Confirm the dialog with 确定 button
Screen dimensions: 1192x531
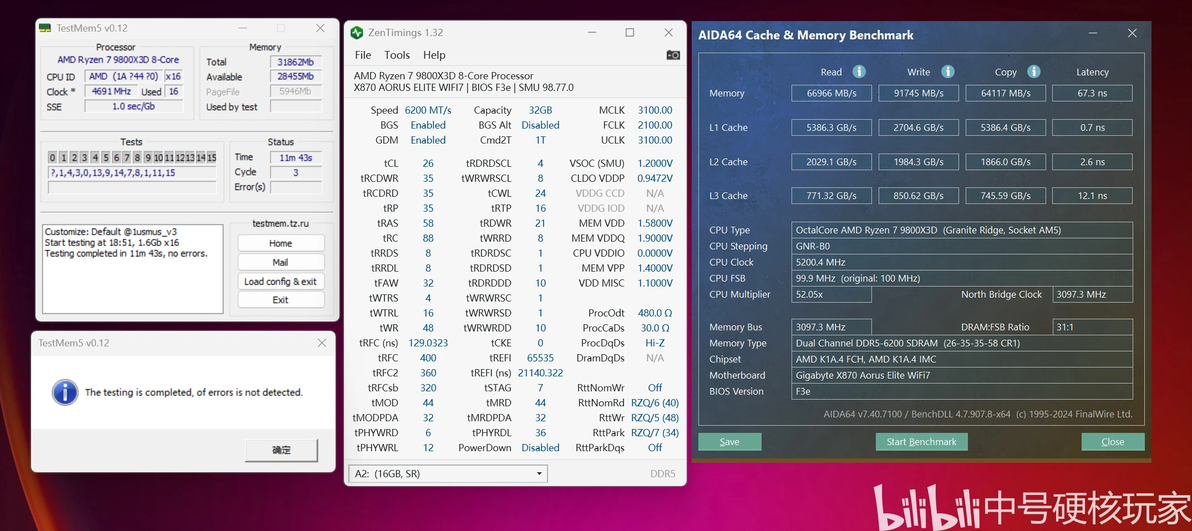click(x=281, y=450)
